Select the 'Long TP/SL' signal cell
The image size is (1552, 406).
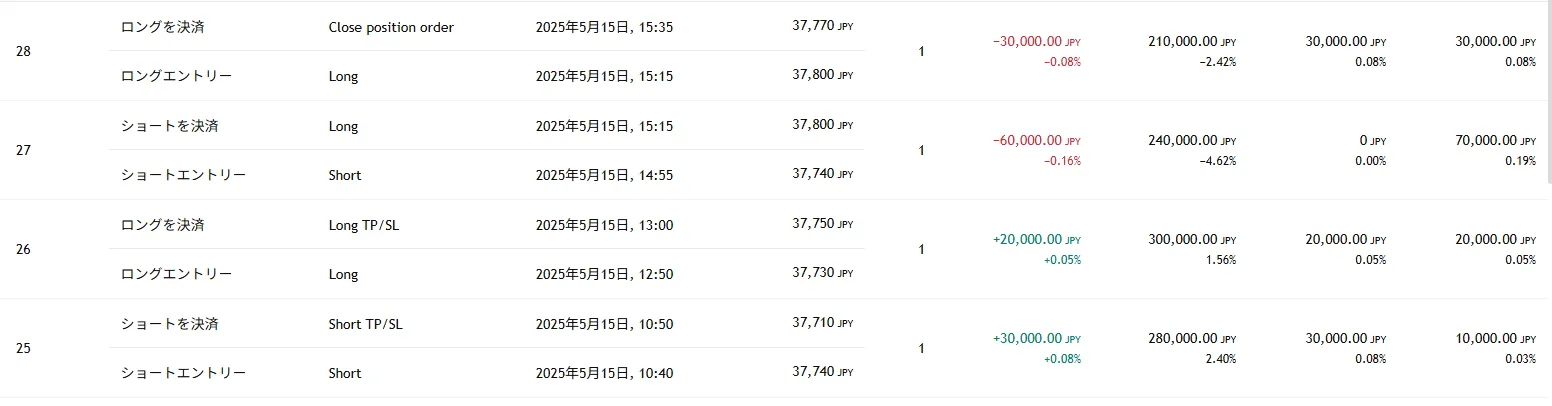coord(363,225)
